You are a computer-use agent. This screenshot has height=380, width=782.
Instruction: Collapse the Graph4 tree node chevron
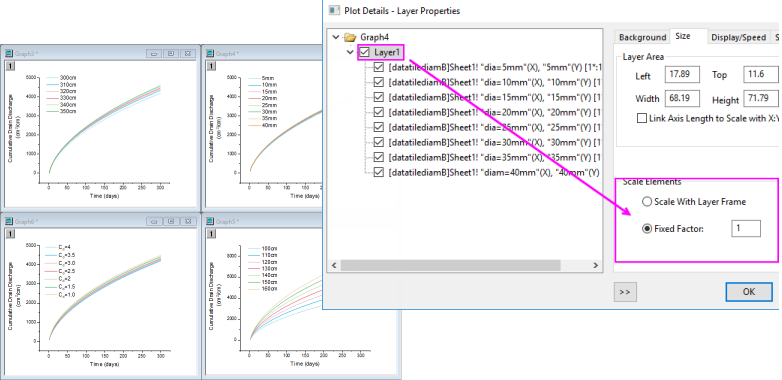coord(336,37)
